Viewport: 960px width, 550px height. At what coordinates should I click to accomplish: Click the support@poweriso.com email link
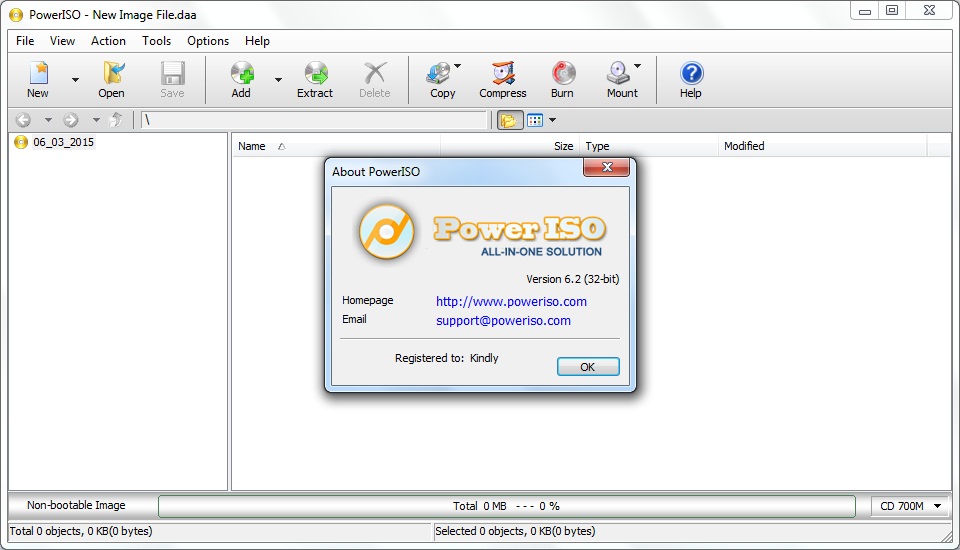[503, 321]
